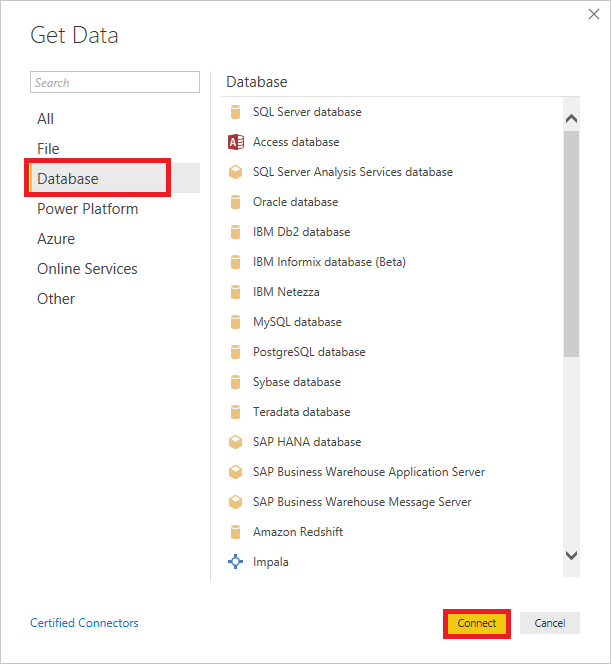The height and width of the screenshot is (664, 611).
Task: Select the SQL Server database text
Action: 307,112
